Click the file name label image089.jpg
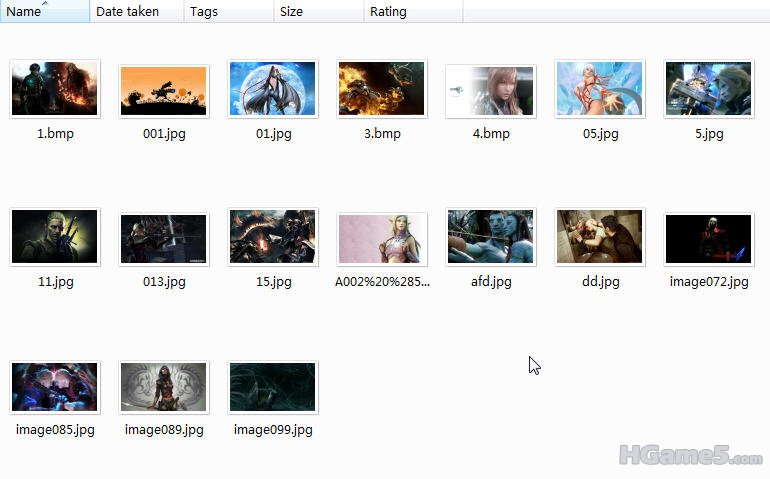The image size is (770, 479). (164, 430)
